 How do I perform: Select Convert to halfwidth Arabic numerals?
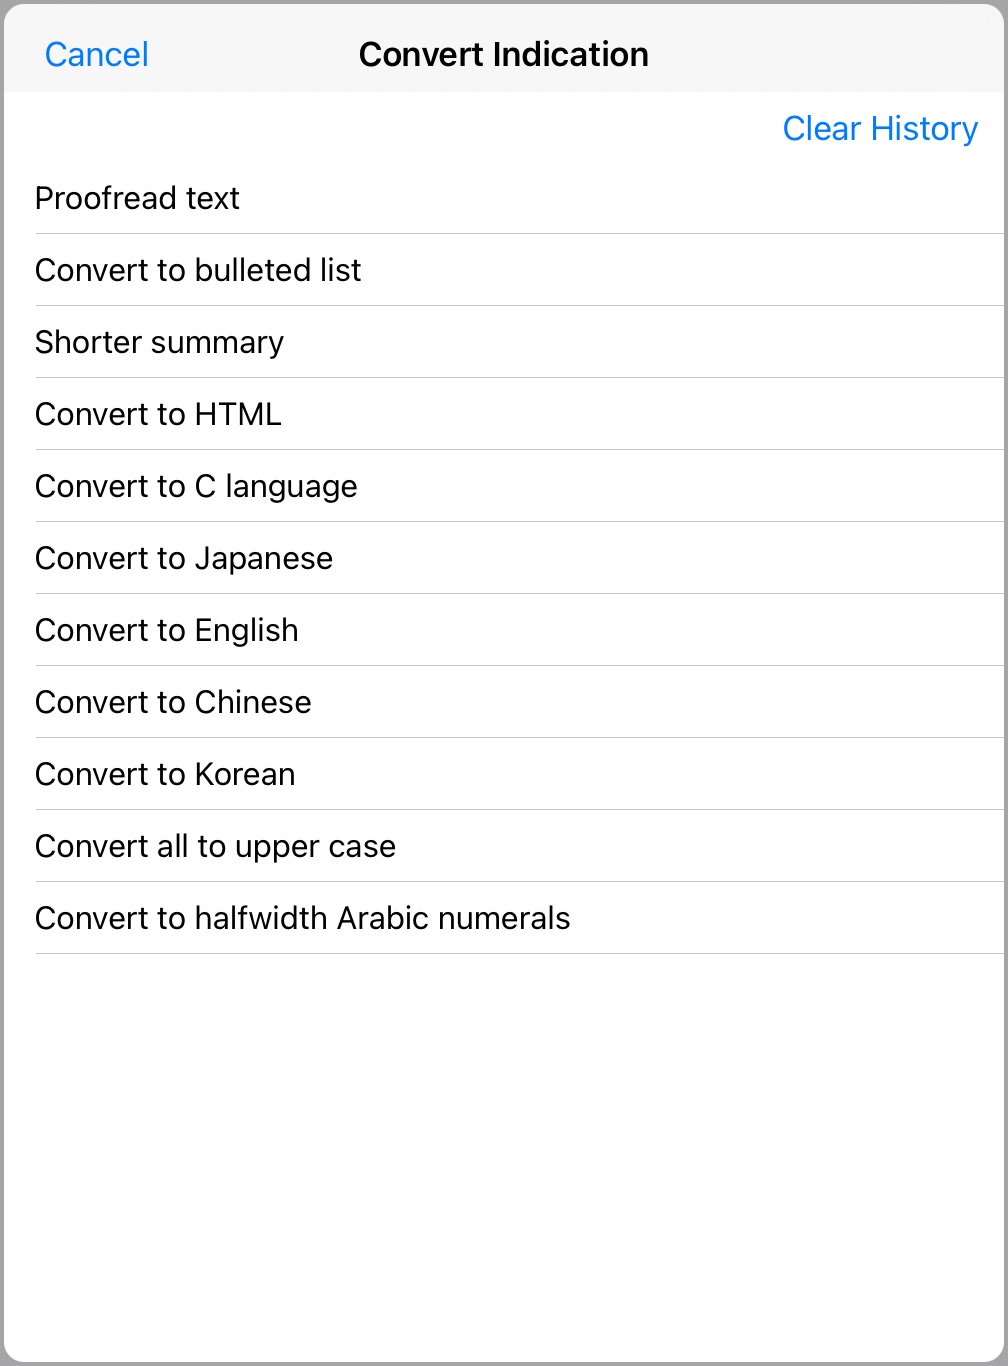pyautogui.click(x=302, y=918)
